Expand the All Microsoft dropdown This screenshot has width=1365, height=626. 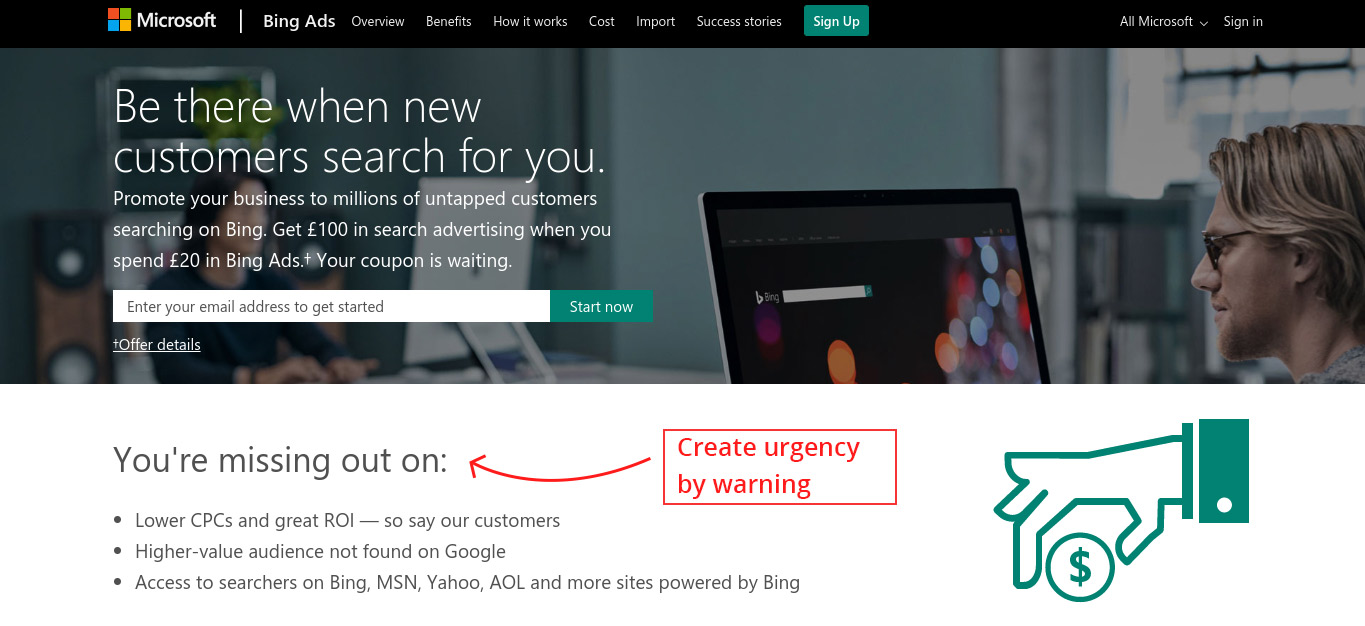coord(1164,21)
